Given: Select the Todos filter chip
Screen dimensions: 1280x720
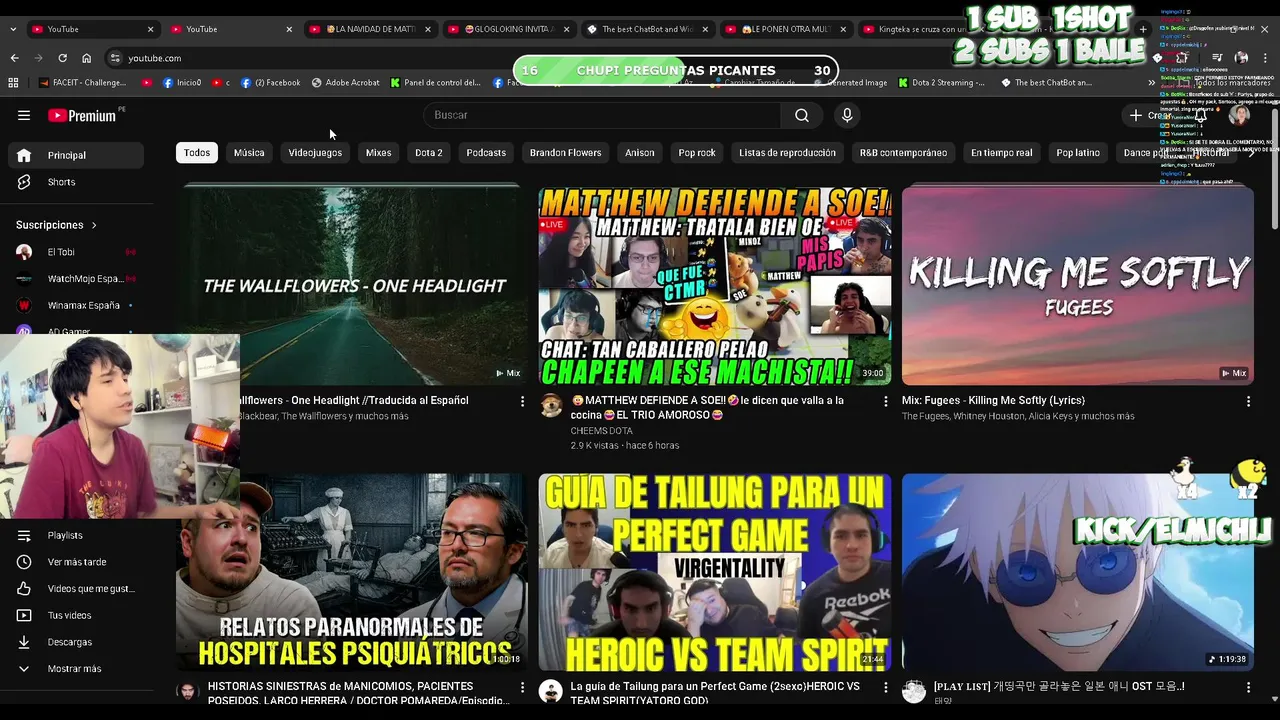Looking at the screenshot, I should 197,153.
